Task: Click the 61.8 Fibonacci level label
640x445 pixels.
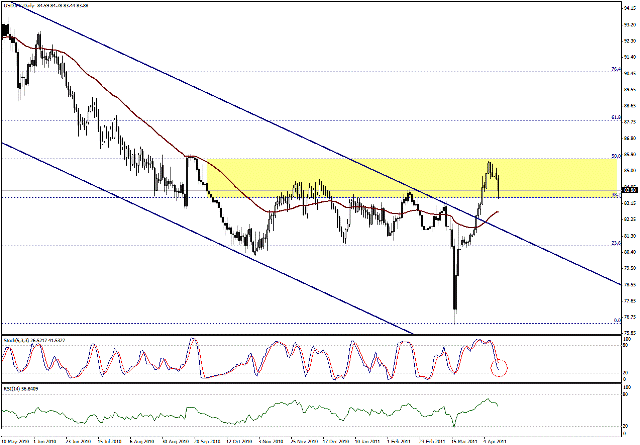Action: tap(615, 117)
